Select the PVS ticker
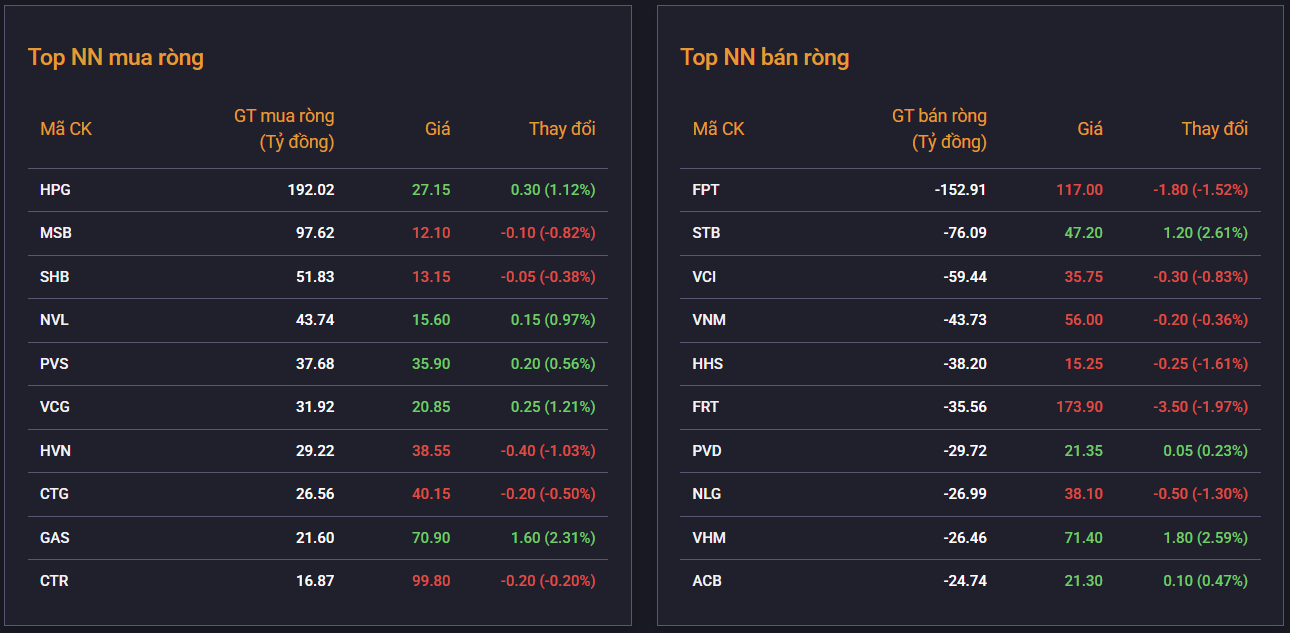This screenshot has height=633, width=1290. [x=54, y=364]
